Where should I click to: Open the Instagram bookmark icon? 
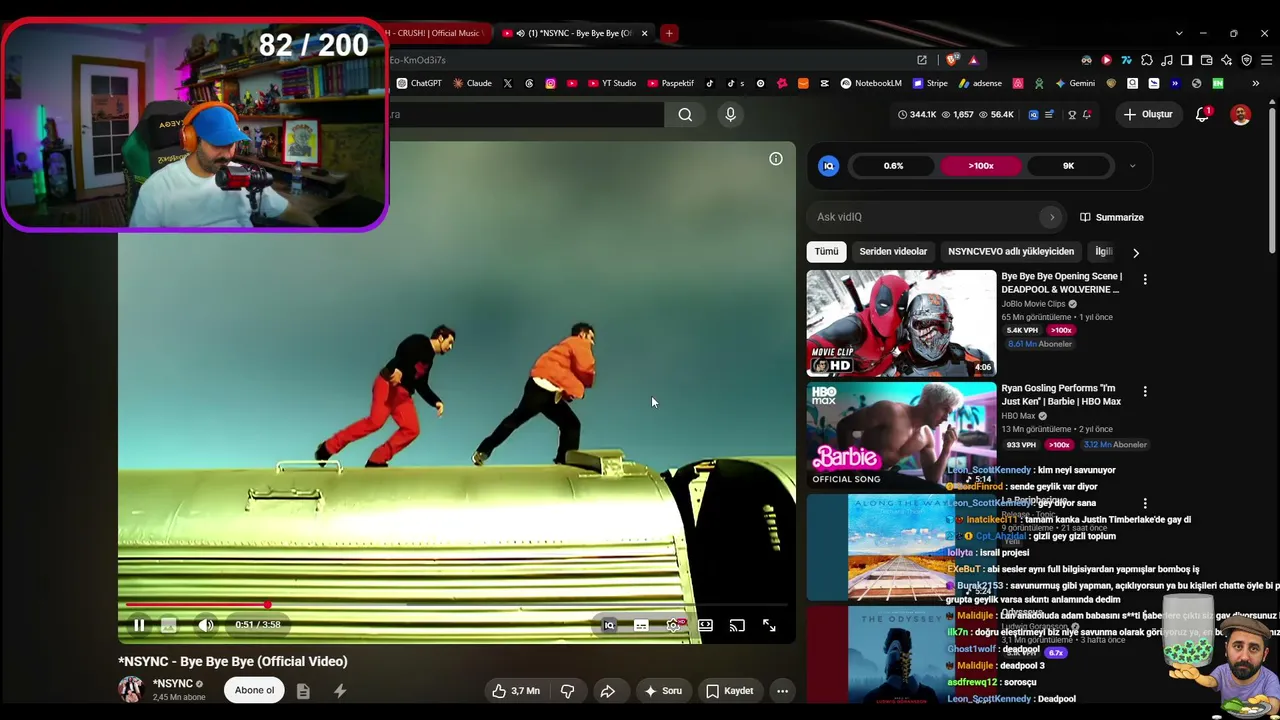550,83
